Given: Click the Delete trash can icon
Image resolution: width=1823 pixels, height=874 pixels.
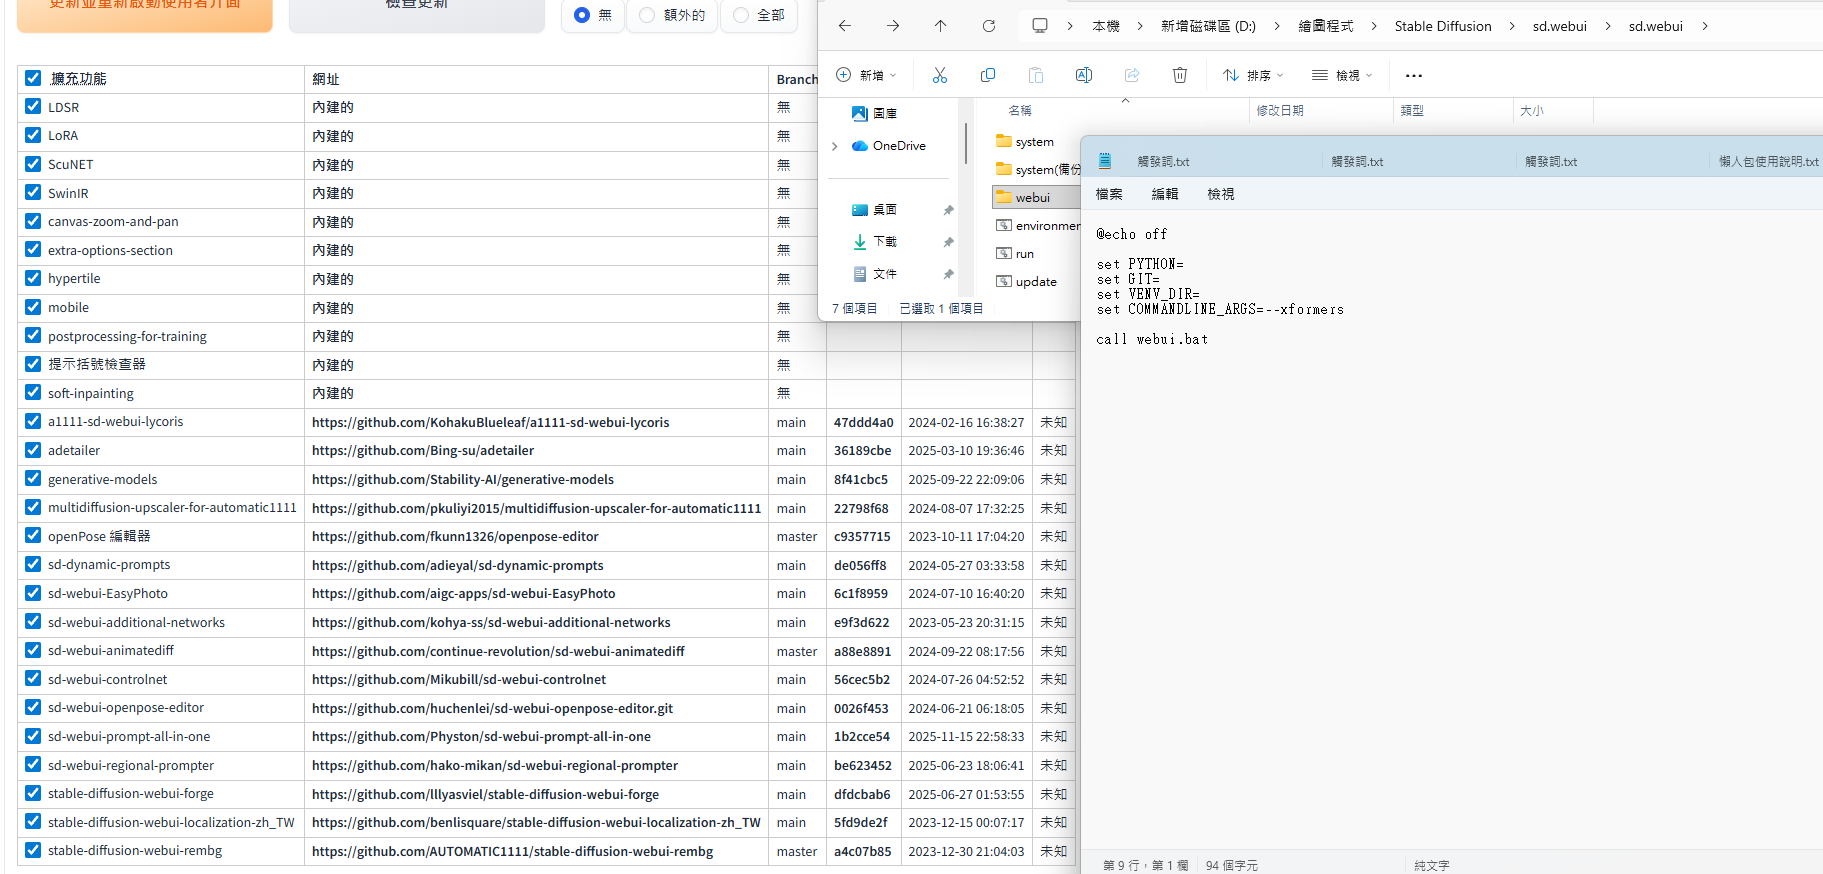Looking at the screenshot, I should click(x=1179, y=75).
